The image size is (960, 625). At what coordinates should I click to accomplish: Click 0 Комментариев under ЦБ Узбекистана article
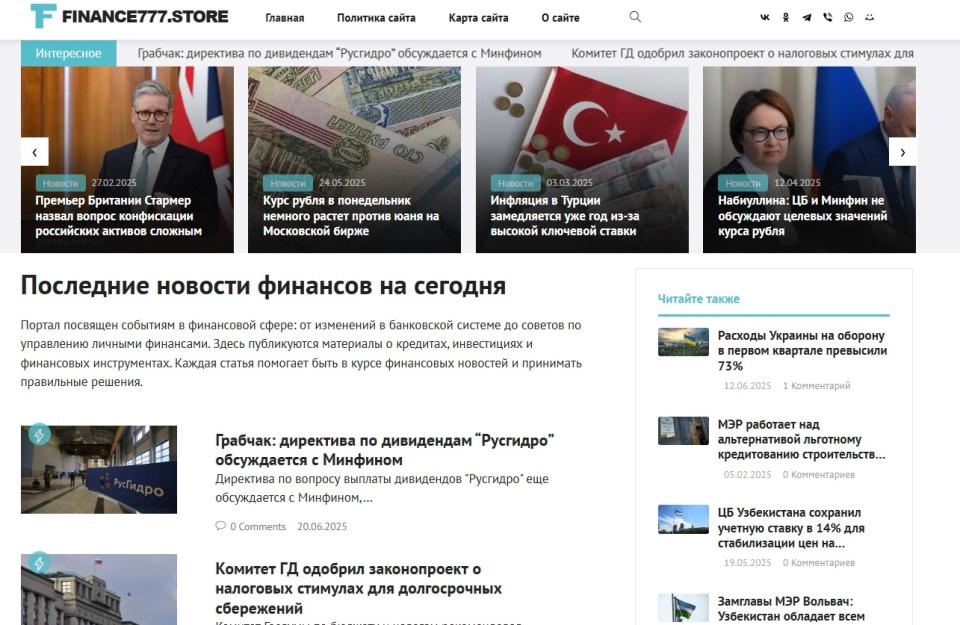(x=819, y=563)
